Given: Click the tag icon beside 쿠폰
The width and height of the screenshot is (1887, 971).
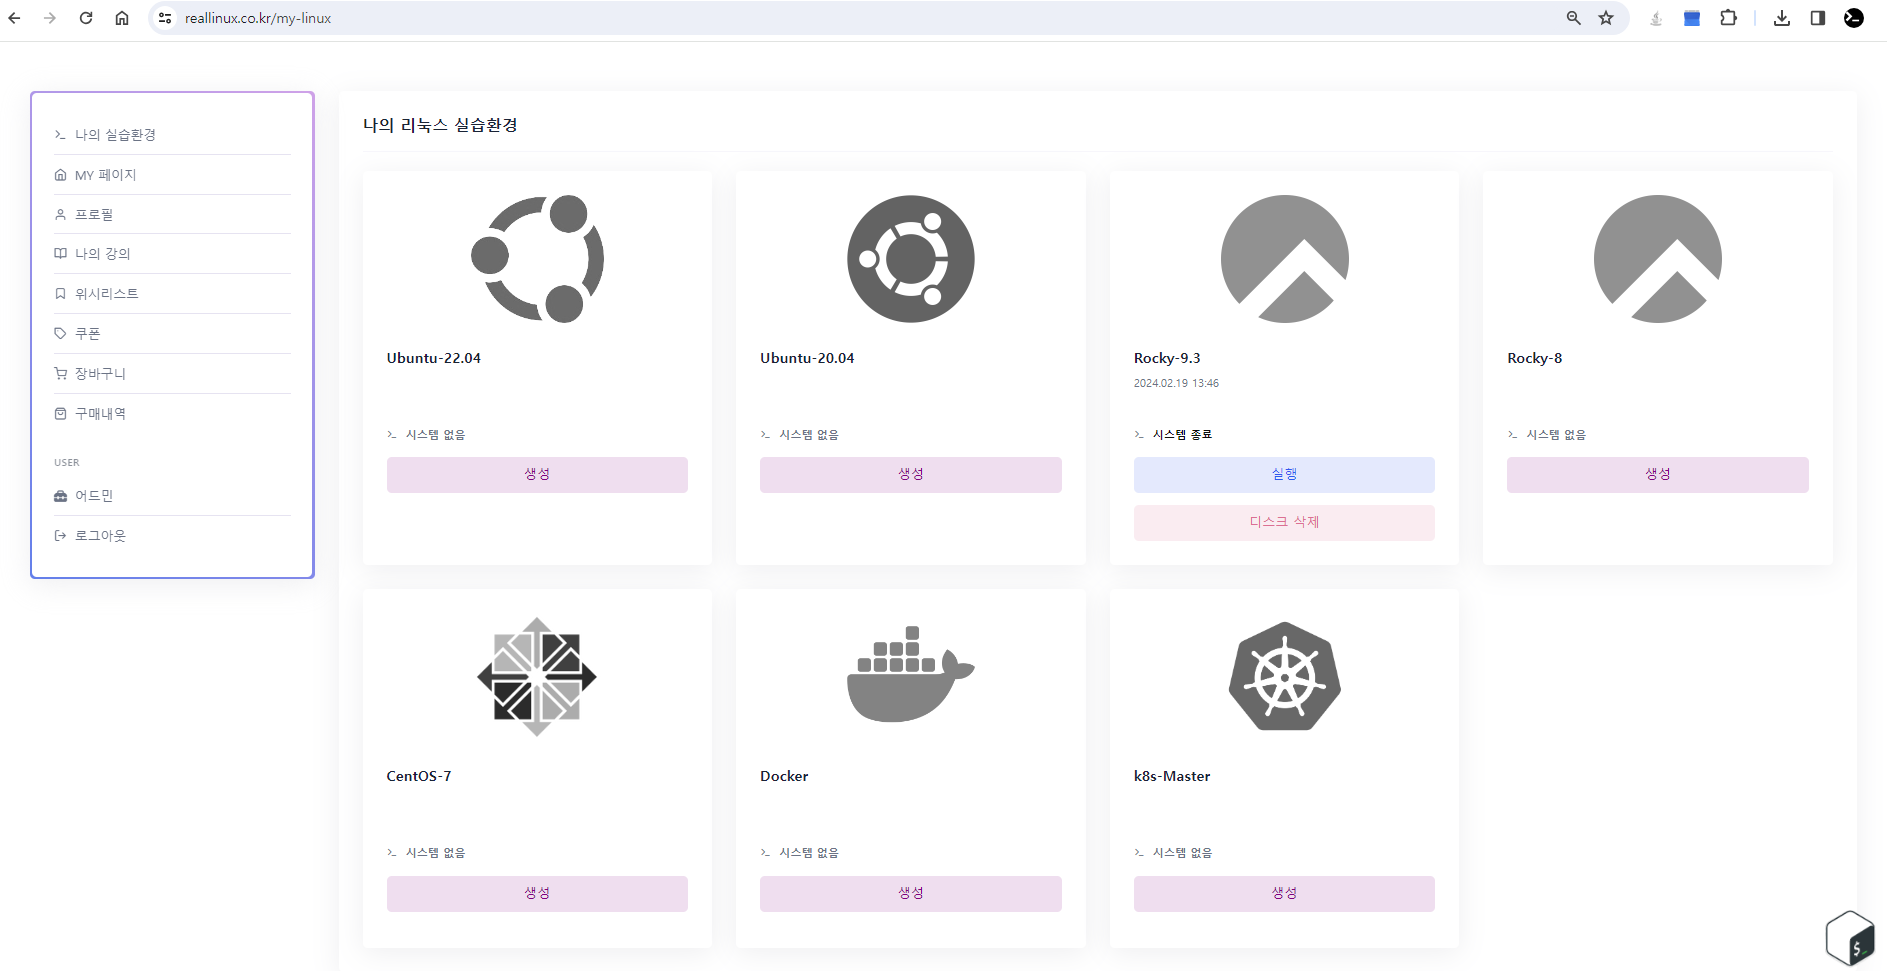Looking at the screenshot, I should (60, 334).
